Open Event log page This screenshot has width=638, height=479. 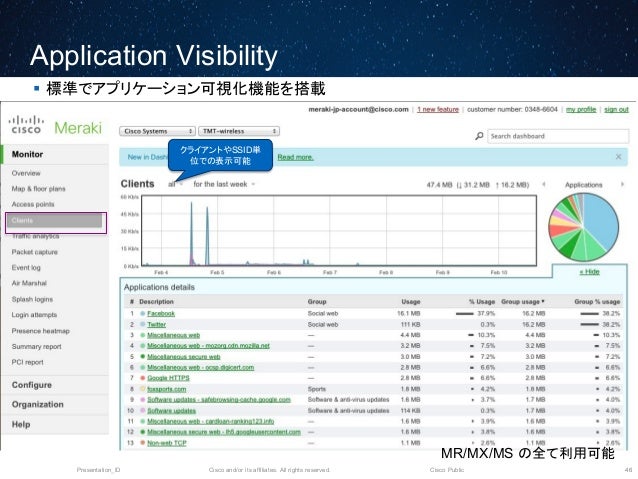click(x=26, y=268)
